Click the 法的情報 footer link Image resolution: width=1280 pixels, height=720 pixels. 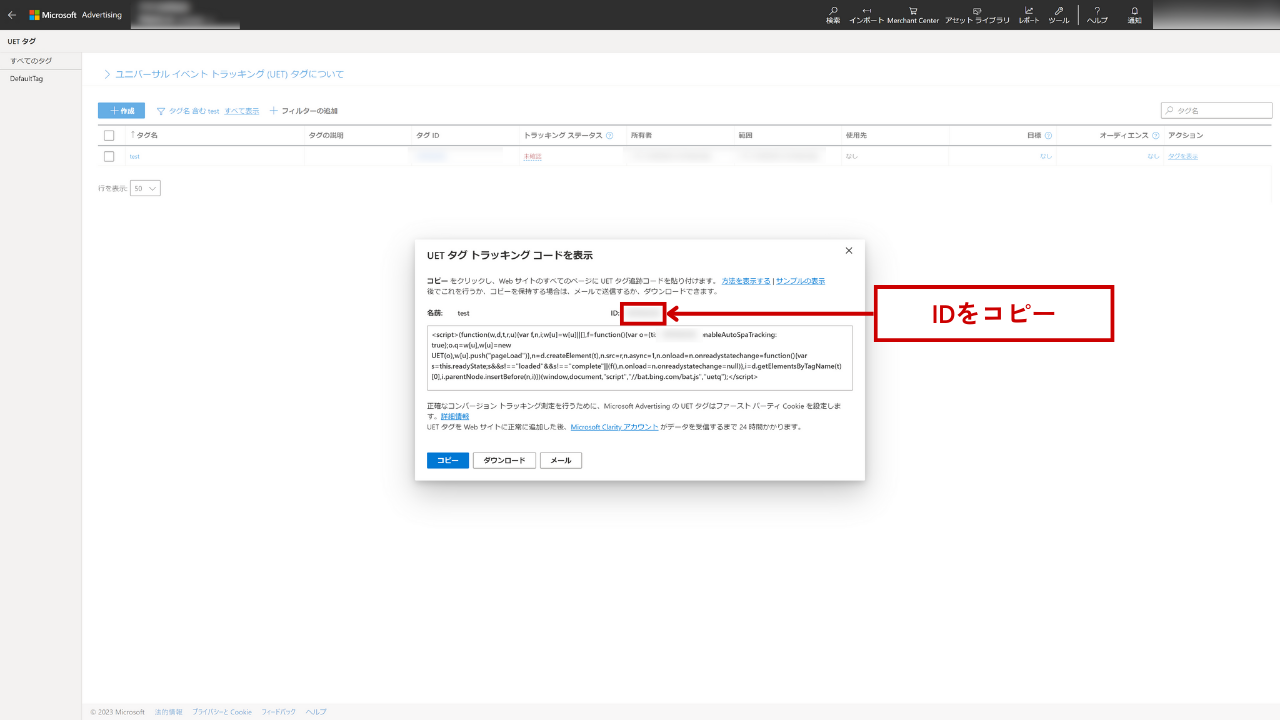(x=169, y=712)
